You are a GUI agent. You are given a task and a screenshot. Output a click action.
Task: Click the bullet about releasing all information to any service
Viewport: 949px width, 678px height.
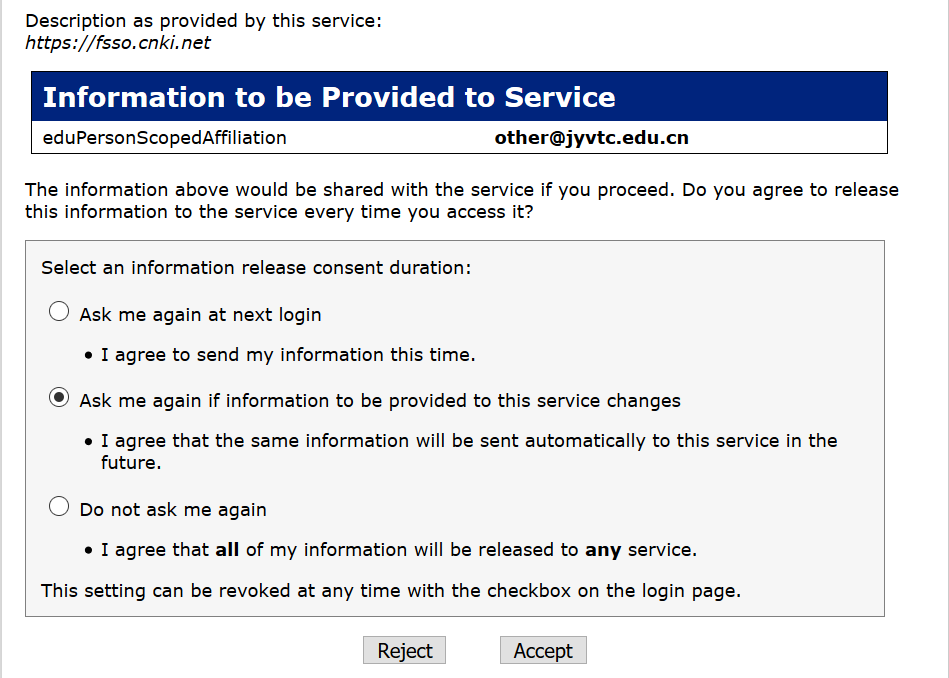point(398,549)
